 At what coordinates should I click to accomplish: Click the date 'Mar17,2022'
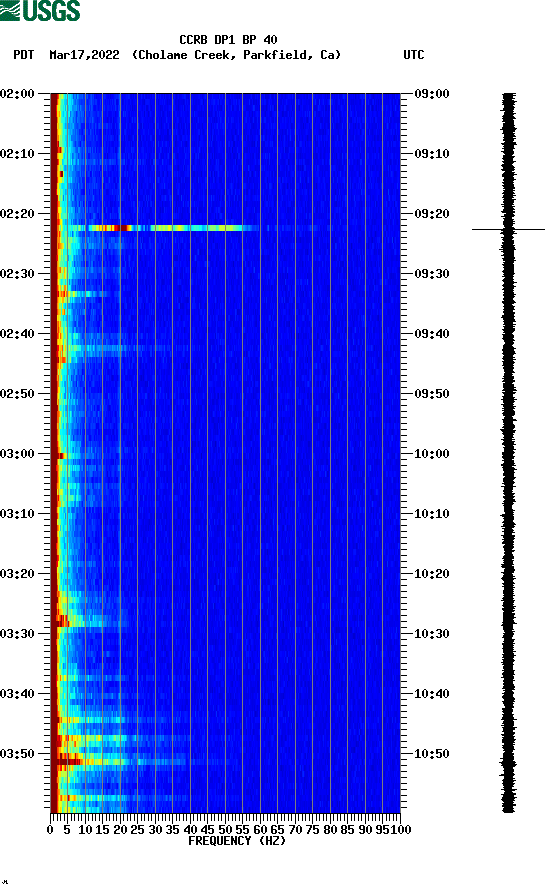(84, 55)
